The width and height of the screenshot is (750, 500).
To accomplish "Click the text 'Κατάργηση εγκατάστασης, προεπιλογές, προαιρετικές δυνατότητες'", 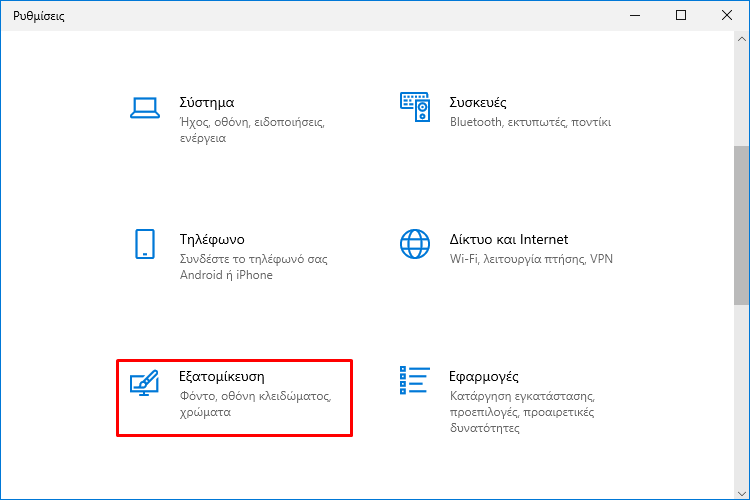I will pyautogui.click(x=522, y=412).
